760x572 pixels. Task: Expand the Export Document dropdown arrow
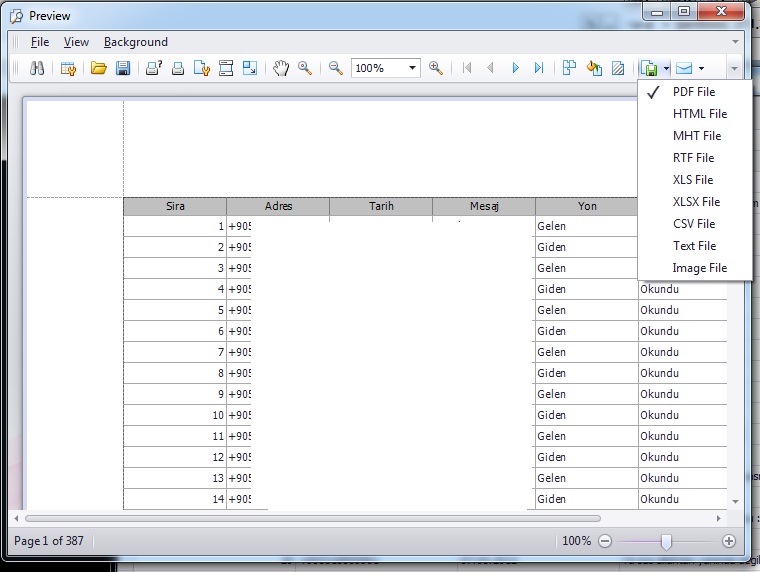click(666, 68)
